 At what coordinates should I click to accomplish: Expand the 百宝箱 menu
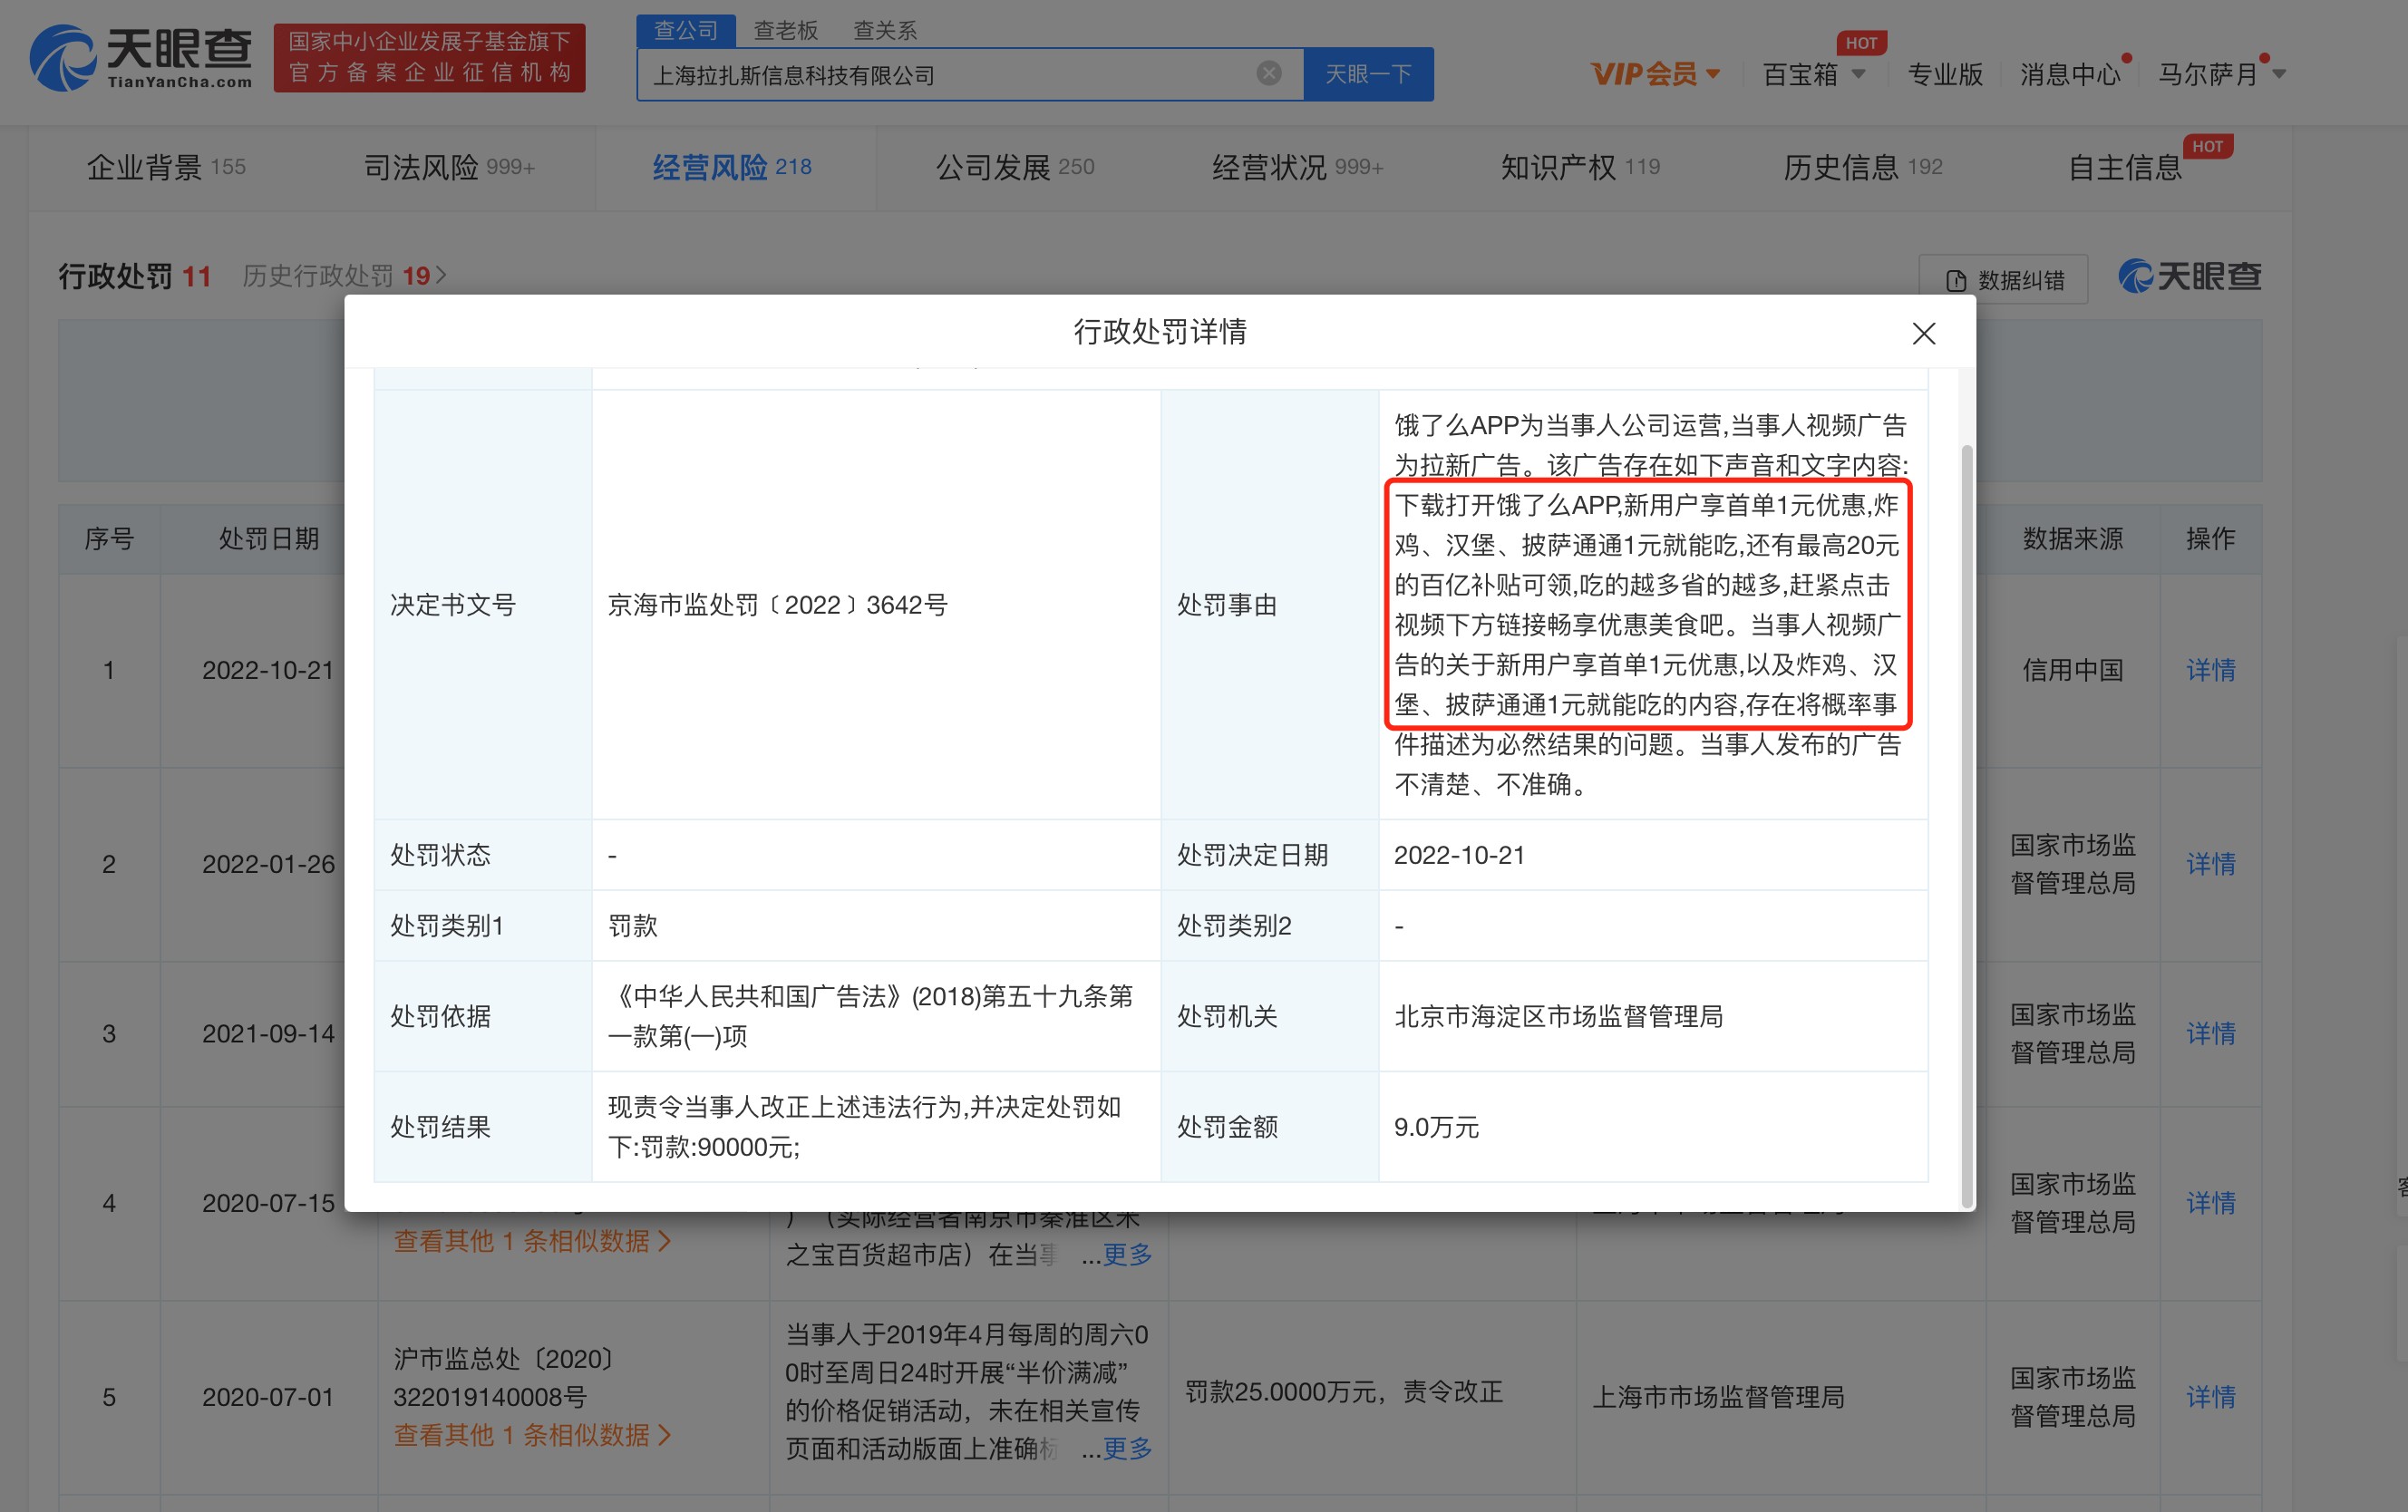point(1813,74)
